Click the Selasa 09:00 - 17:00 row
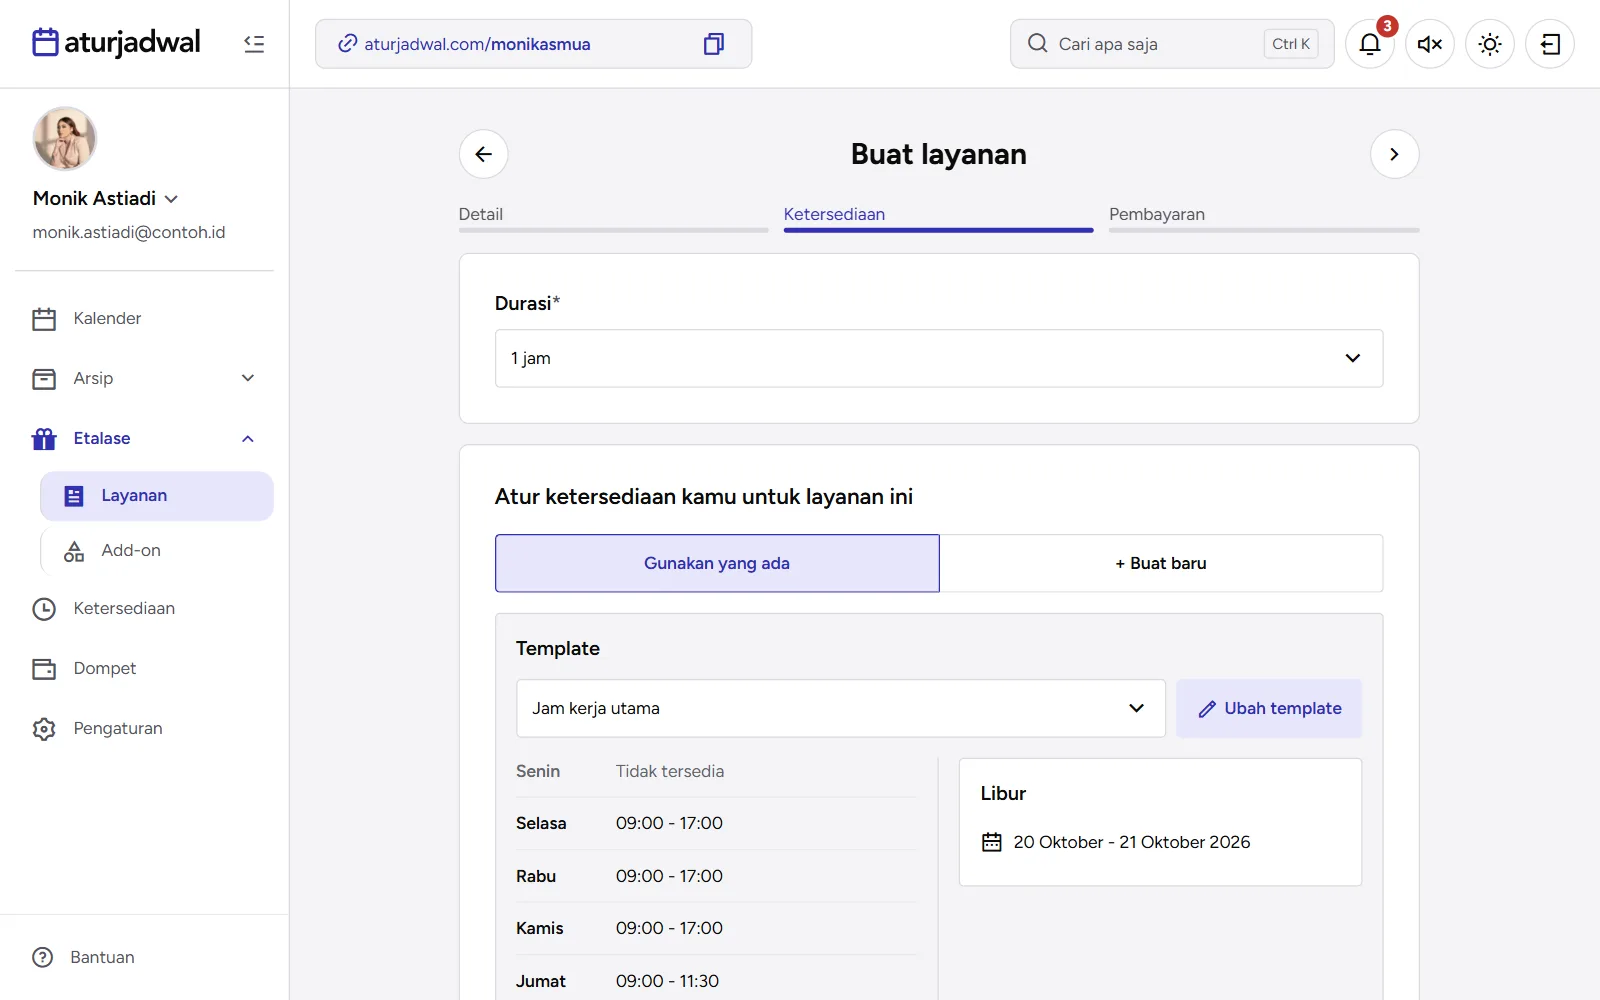Screen dimensions: 1600x1000 pos(716,823)
